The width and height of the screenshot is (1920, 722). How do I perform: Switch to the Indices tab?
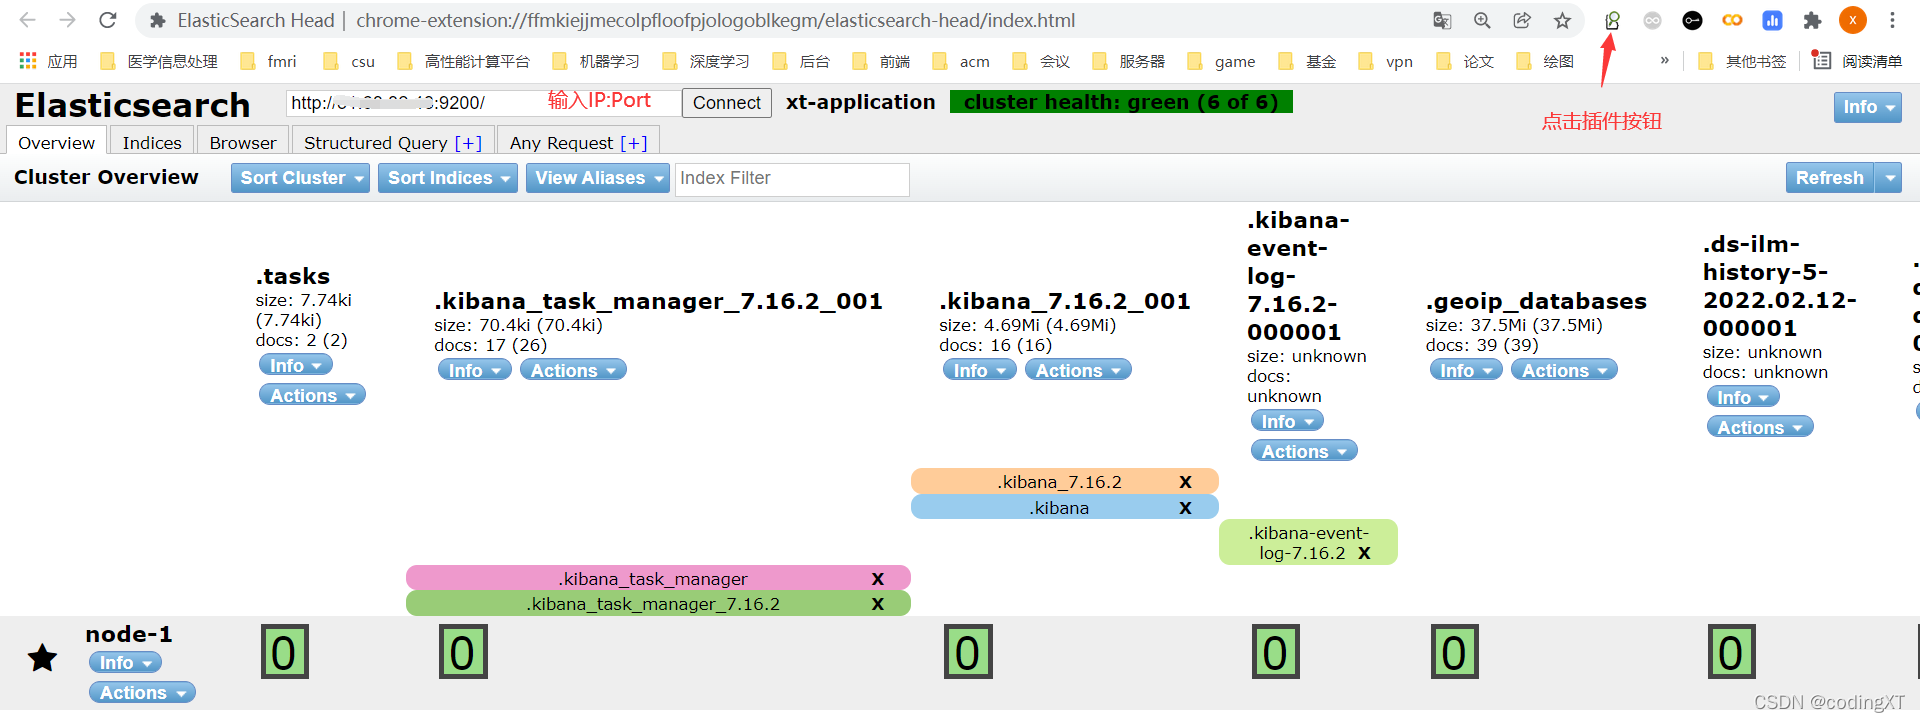click(x=152, y=142)
